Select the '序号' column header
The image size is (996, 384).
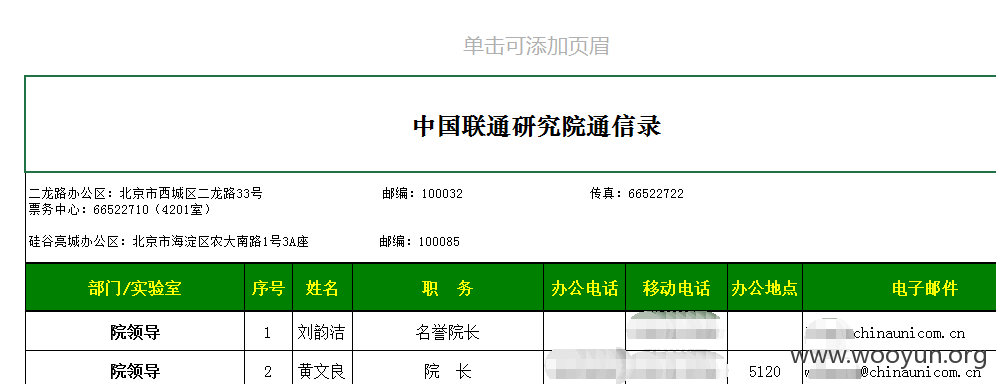268,288
